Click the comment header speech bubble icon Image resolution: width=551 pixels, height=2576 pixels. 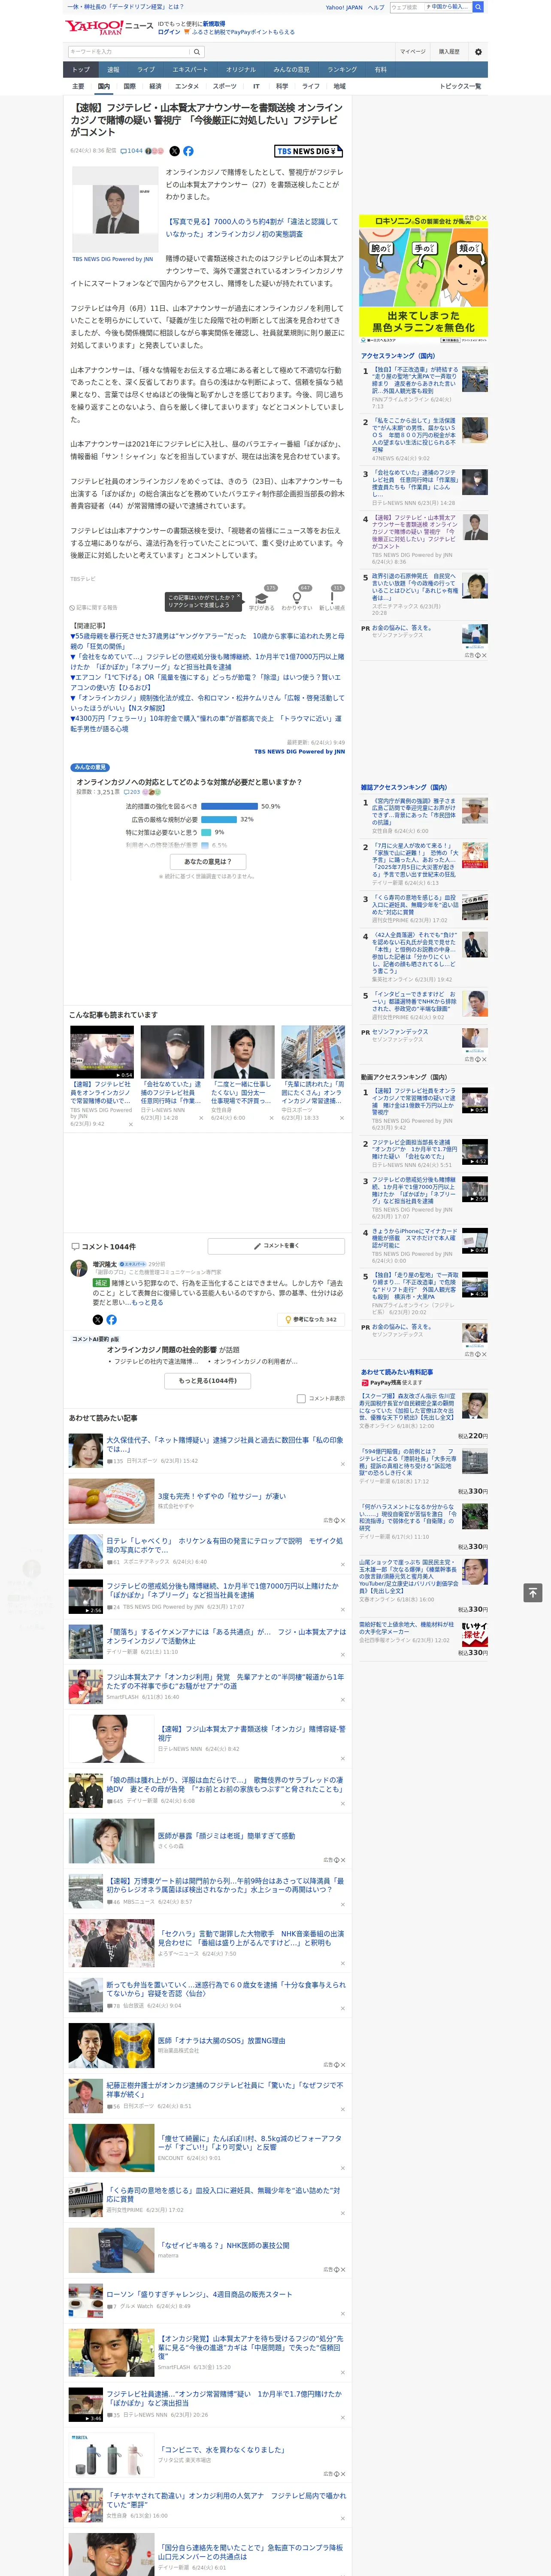(x=75, y=1247)
